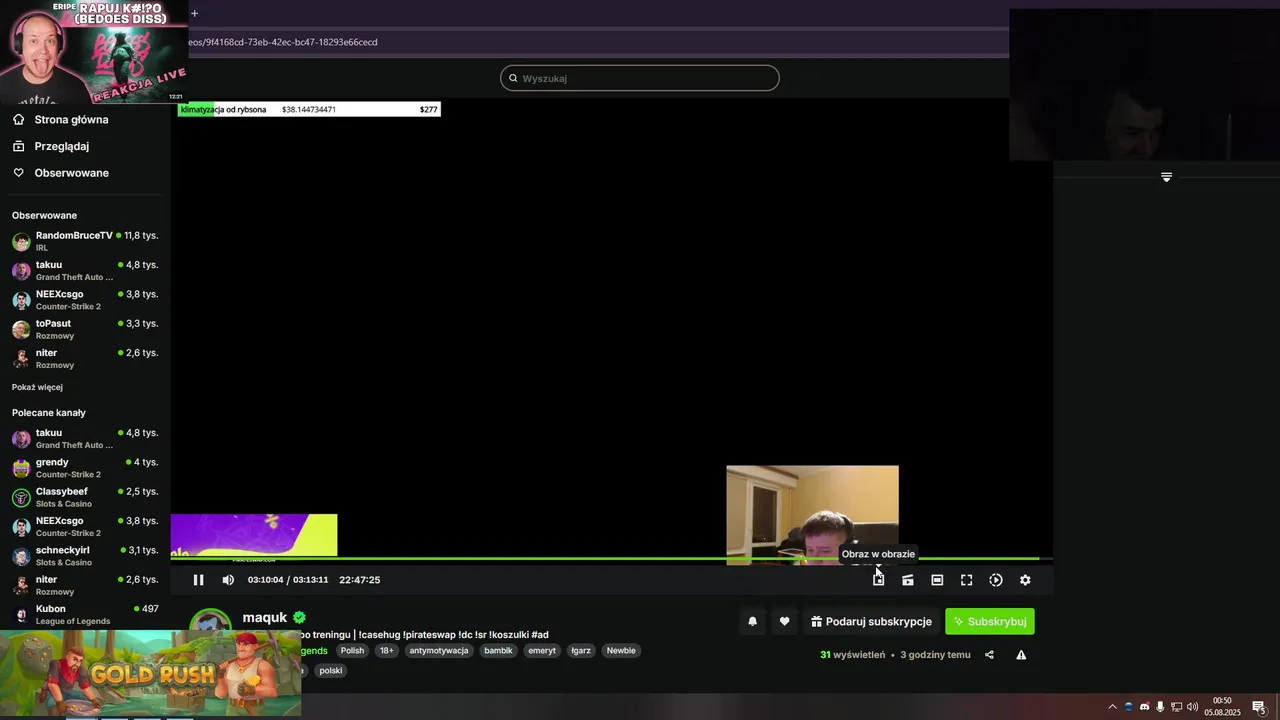This screenshot has width=1280, height=720.
Task: Click emeryt tag
Action: tap(542, 650)
